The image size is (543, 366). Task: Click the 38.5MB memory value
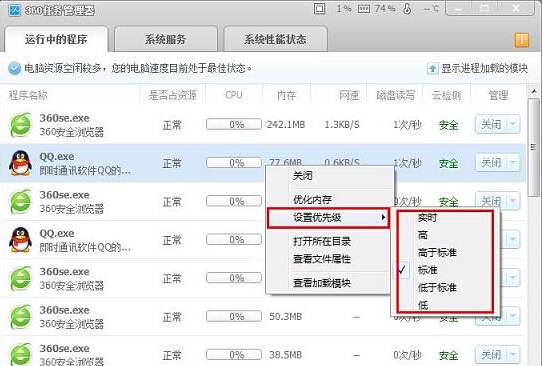(x=285, y=355)
